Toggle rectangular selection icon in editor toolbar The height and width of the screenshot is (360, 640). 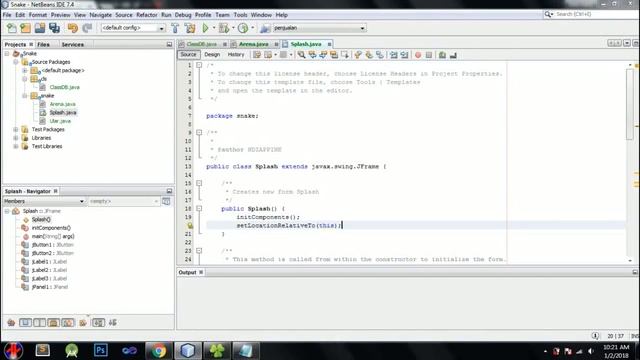coord(345,55)
